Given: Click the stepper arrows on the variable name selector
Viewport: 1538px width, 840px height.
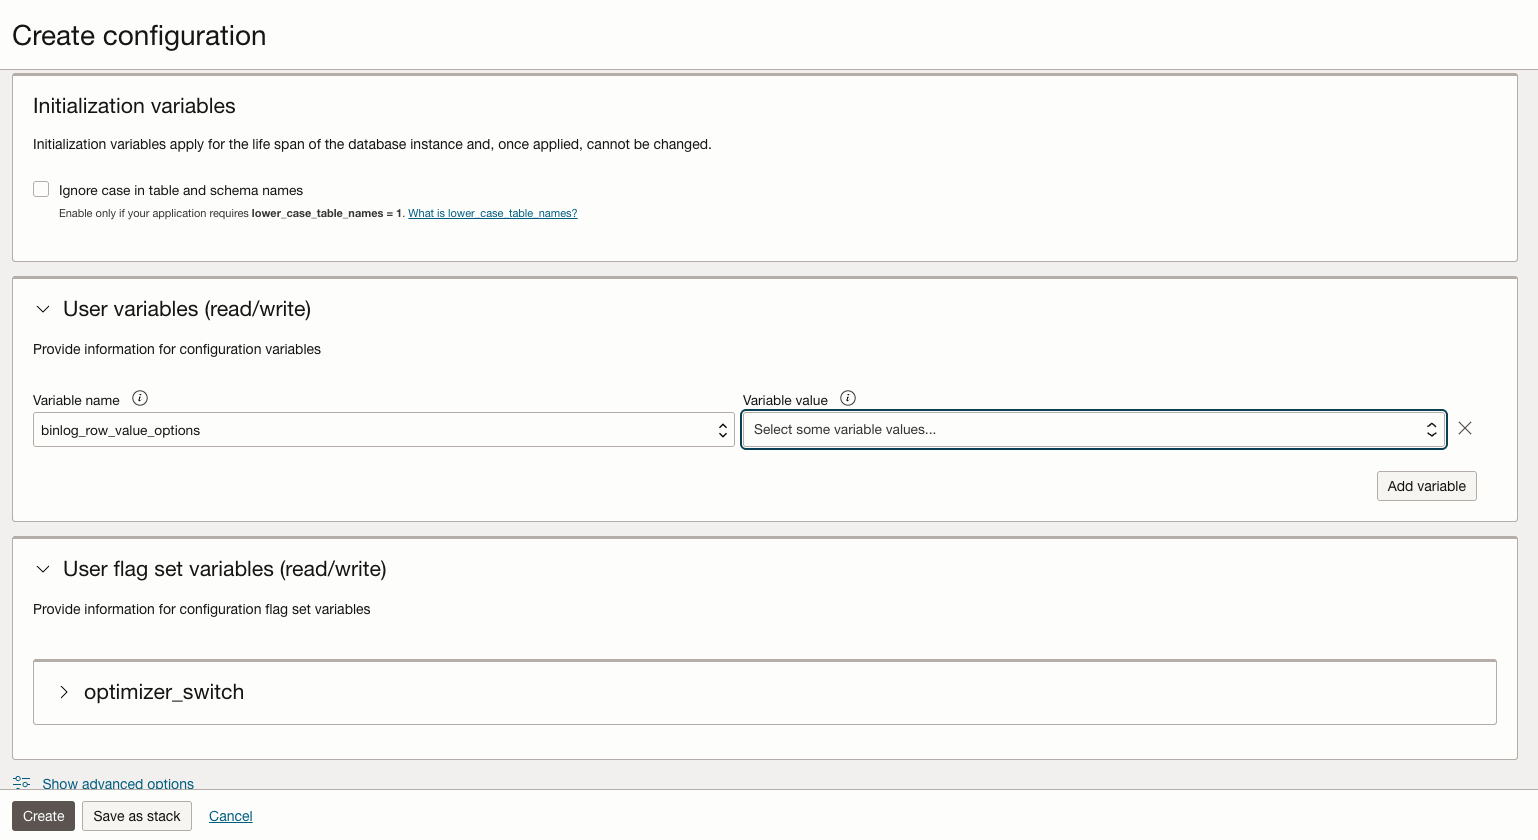Looking at the screenshot, I should pos(722,429).
